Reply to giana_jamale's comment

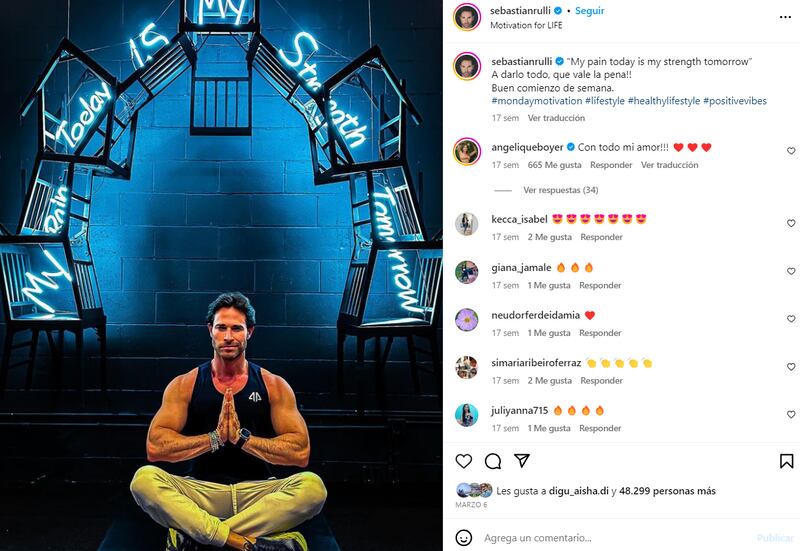pyautogui.click(x=600, y=285)
